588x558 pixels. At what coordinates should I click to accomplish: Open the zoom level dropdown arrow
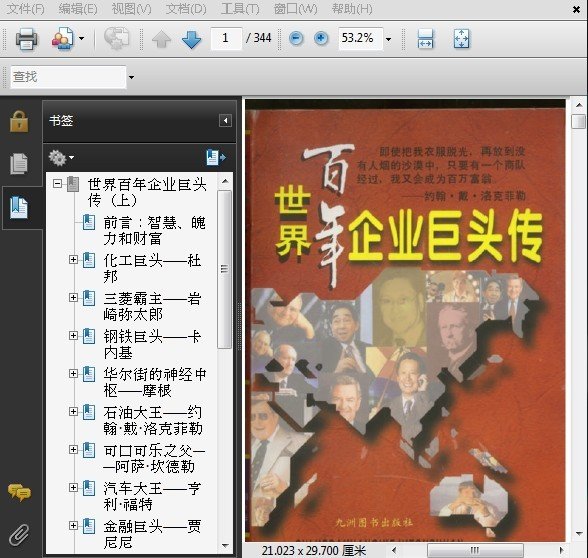tap(388, 39)
